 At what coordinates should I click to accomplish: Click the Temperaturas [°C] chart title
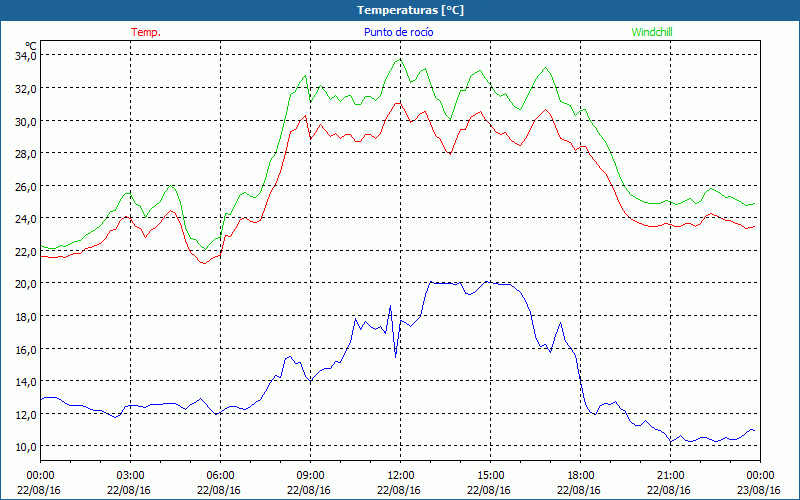click(x=410, y=10)
